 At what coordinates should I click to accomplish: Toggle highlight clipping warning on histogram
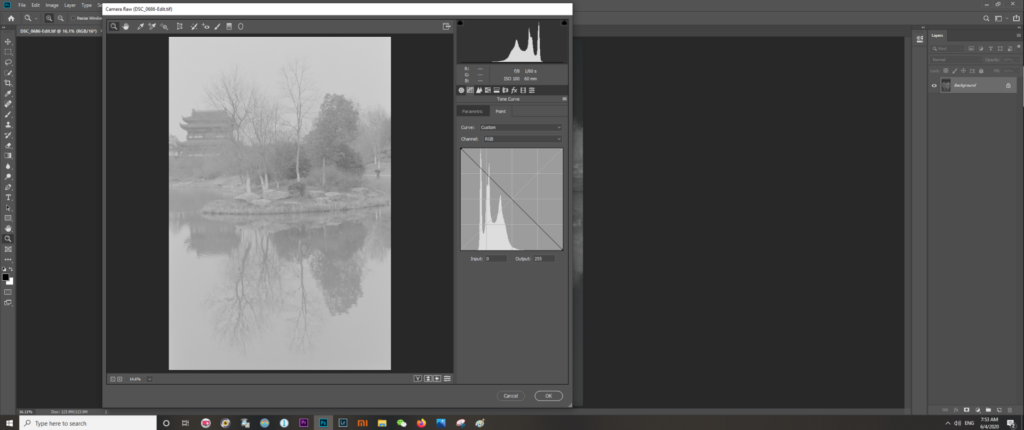[x=564, y=23]
